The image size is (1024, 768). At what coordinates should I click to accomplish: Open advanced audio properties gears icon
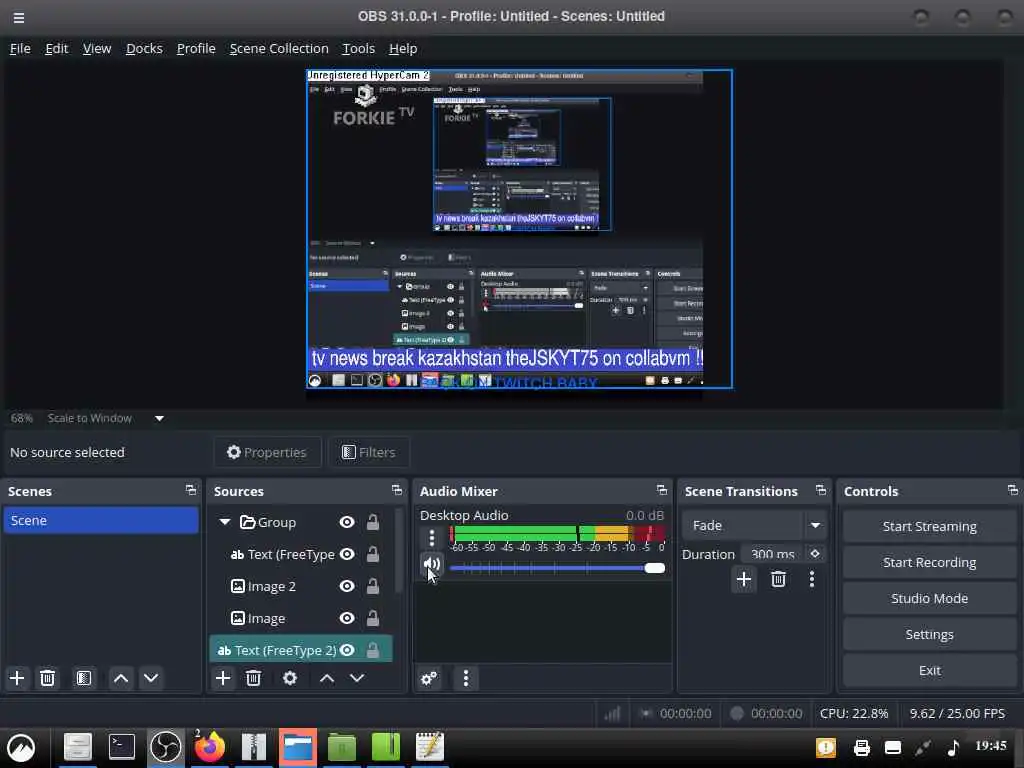pyautogui.click(x=429, y=678)
